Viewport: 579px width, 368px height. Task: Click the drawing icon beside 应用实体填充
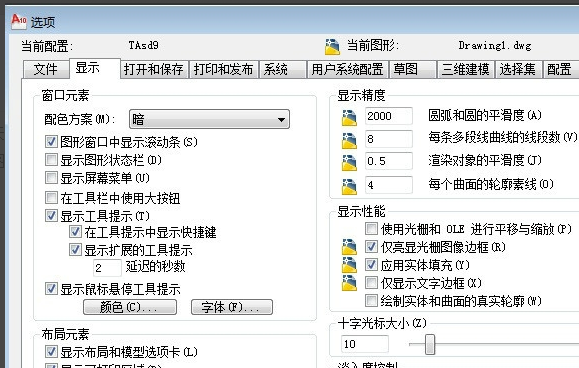[x=349, y=265]
